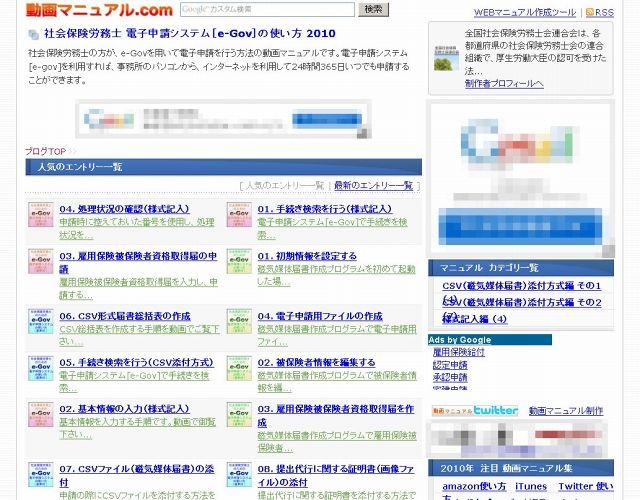Image resolution: width=640 pixels, height=500 pixels.
Task: Open the iTunes link
Action: [x=531, y=487]
